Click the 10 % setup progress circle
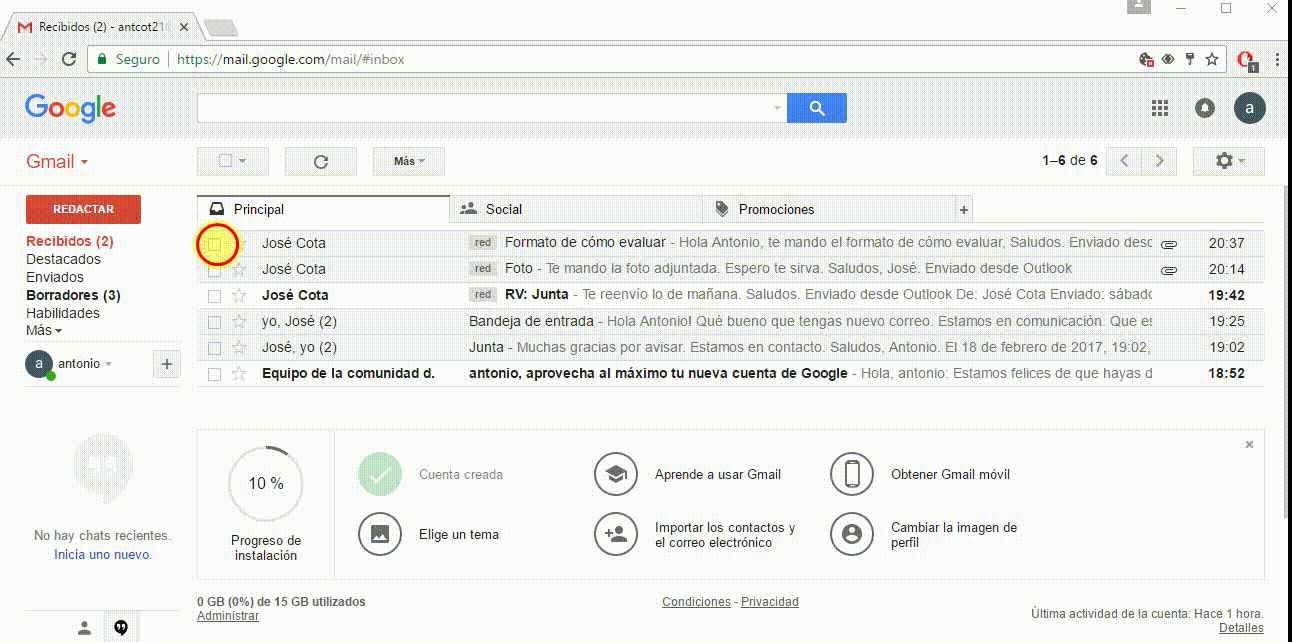Screen dimensions: 1292x642 [x=266, y=484]
